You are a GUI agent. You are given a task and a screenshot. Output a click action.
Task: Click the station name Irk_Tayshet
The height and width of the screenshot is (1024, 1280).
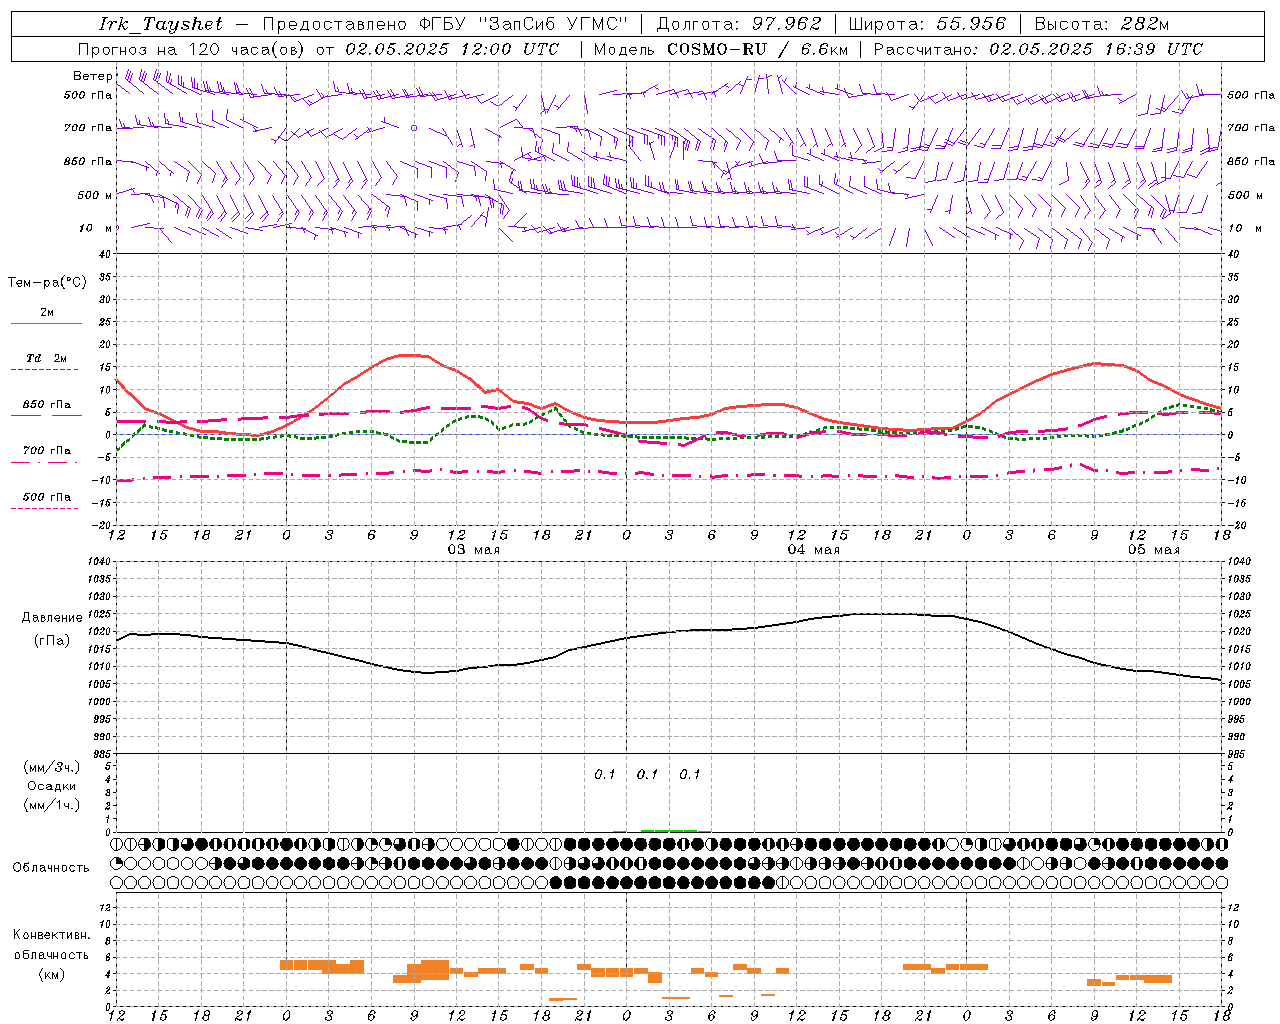pos(160,24)
